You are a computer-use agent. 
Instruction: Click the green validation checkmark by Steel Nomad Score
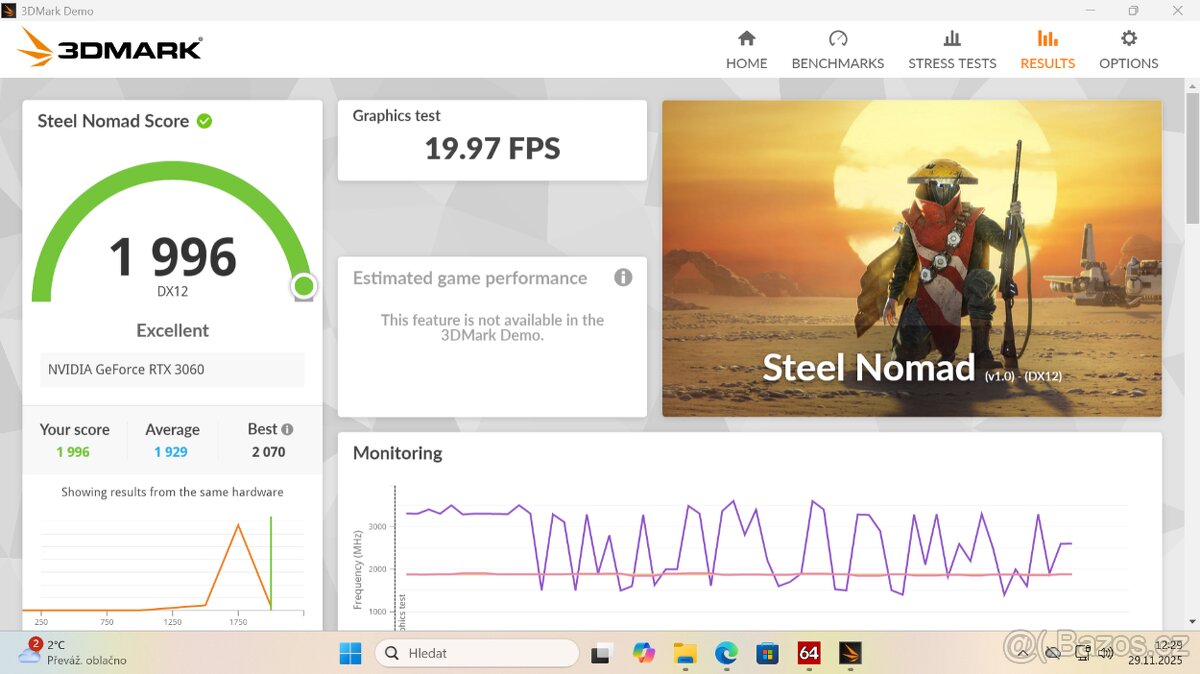click(x=205, y=121)
